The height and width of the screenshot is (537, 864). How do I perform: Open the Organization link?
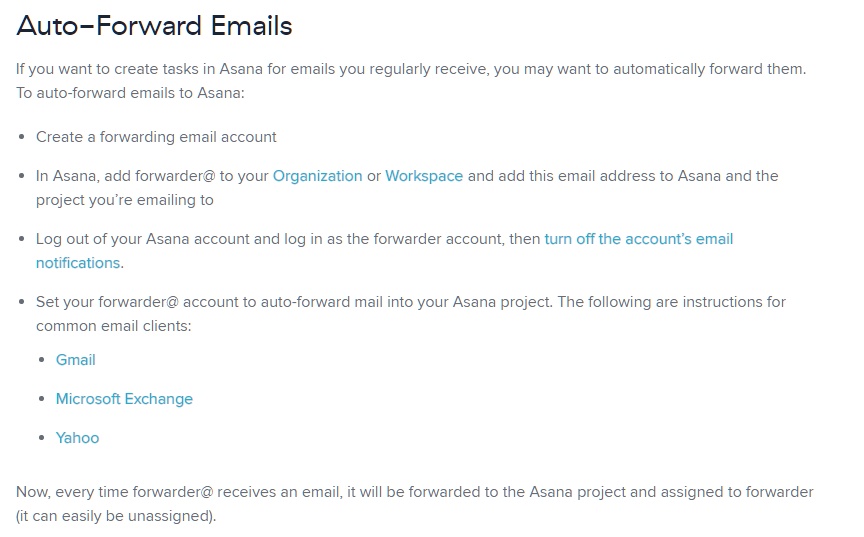pos(317,176)
